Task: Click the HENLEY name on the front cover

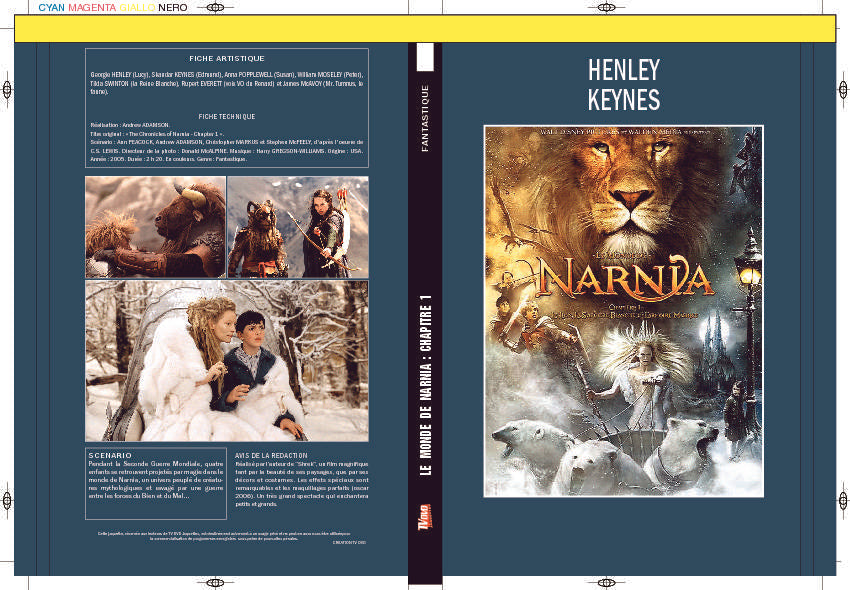Action: (623, 70)
